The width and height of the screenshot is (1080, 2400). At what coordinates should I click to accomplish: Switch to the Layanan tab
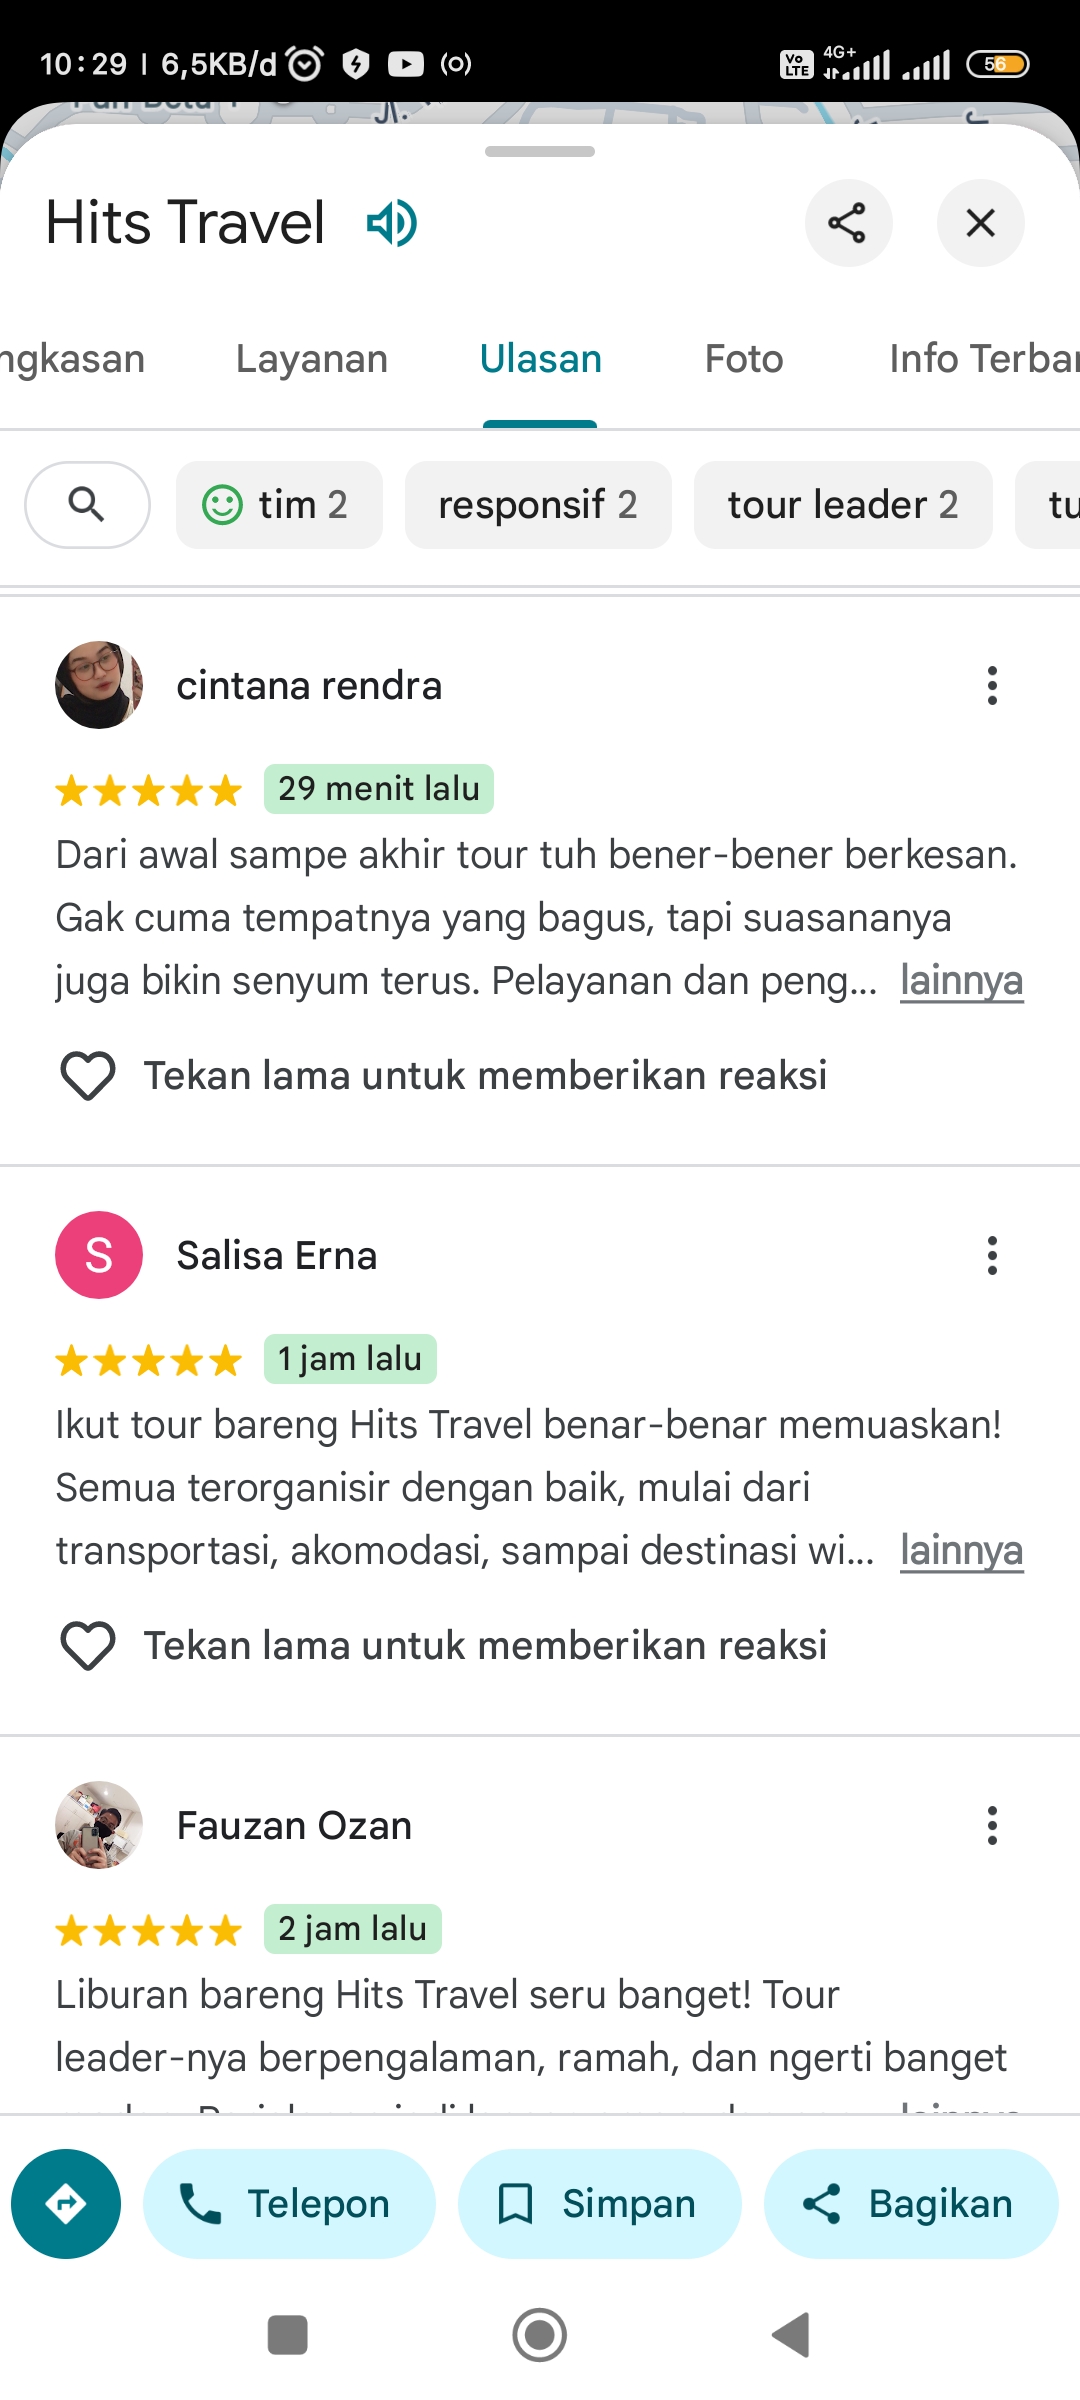pos(312,359)
